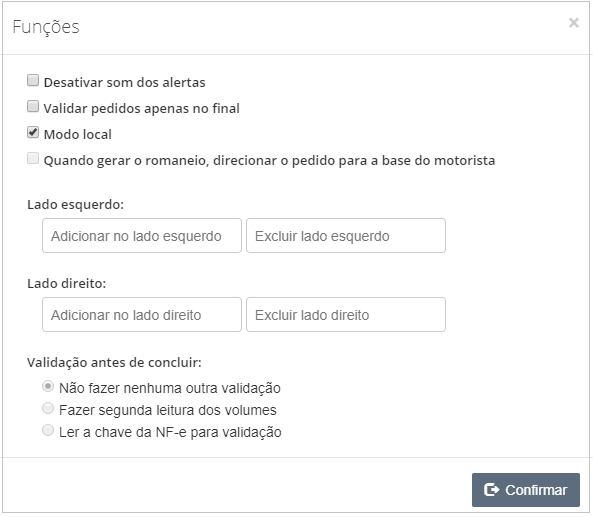Enable the Desativar som dos alertas checkbox

tap(33, 80)
